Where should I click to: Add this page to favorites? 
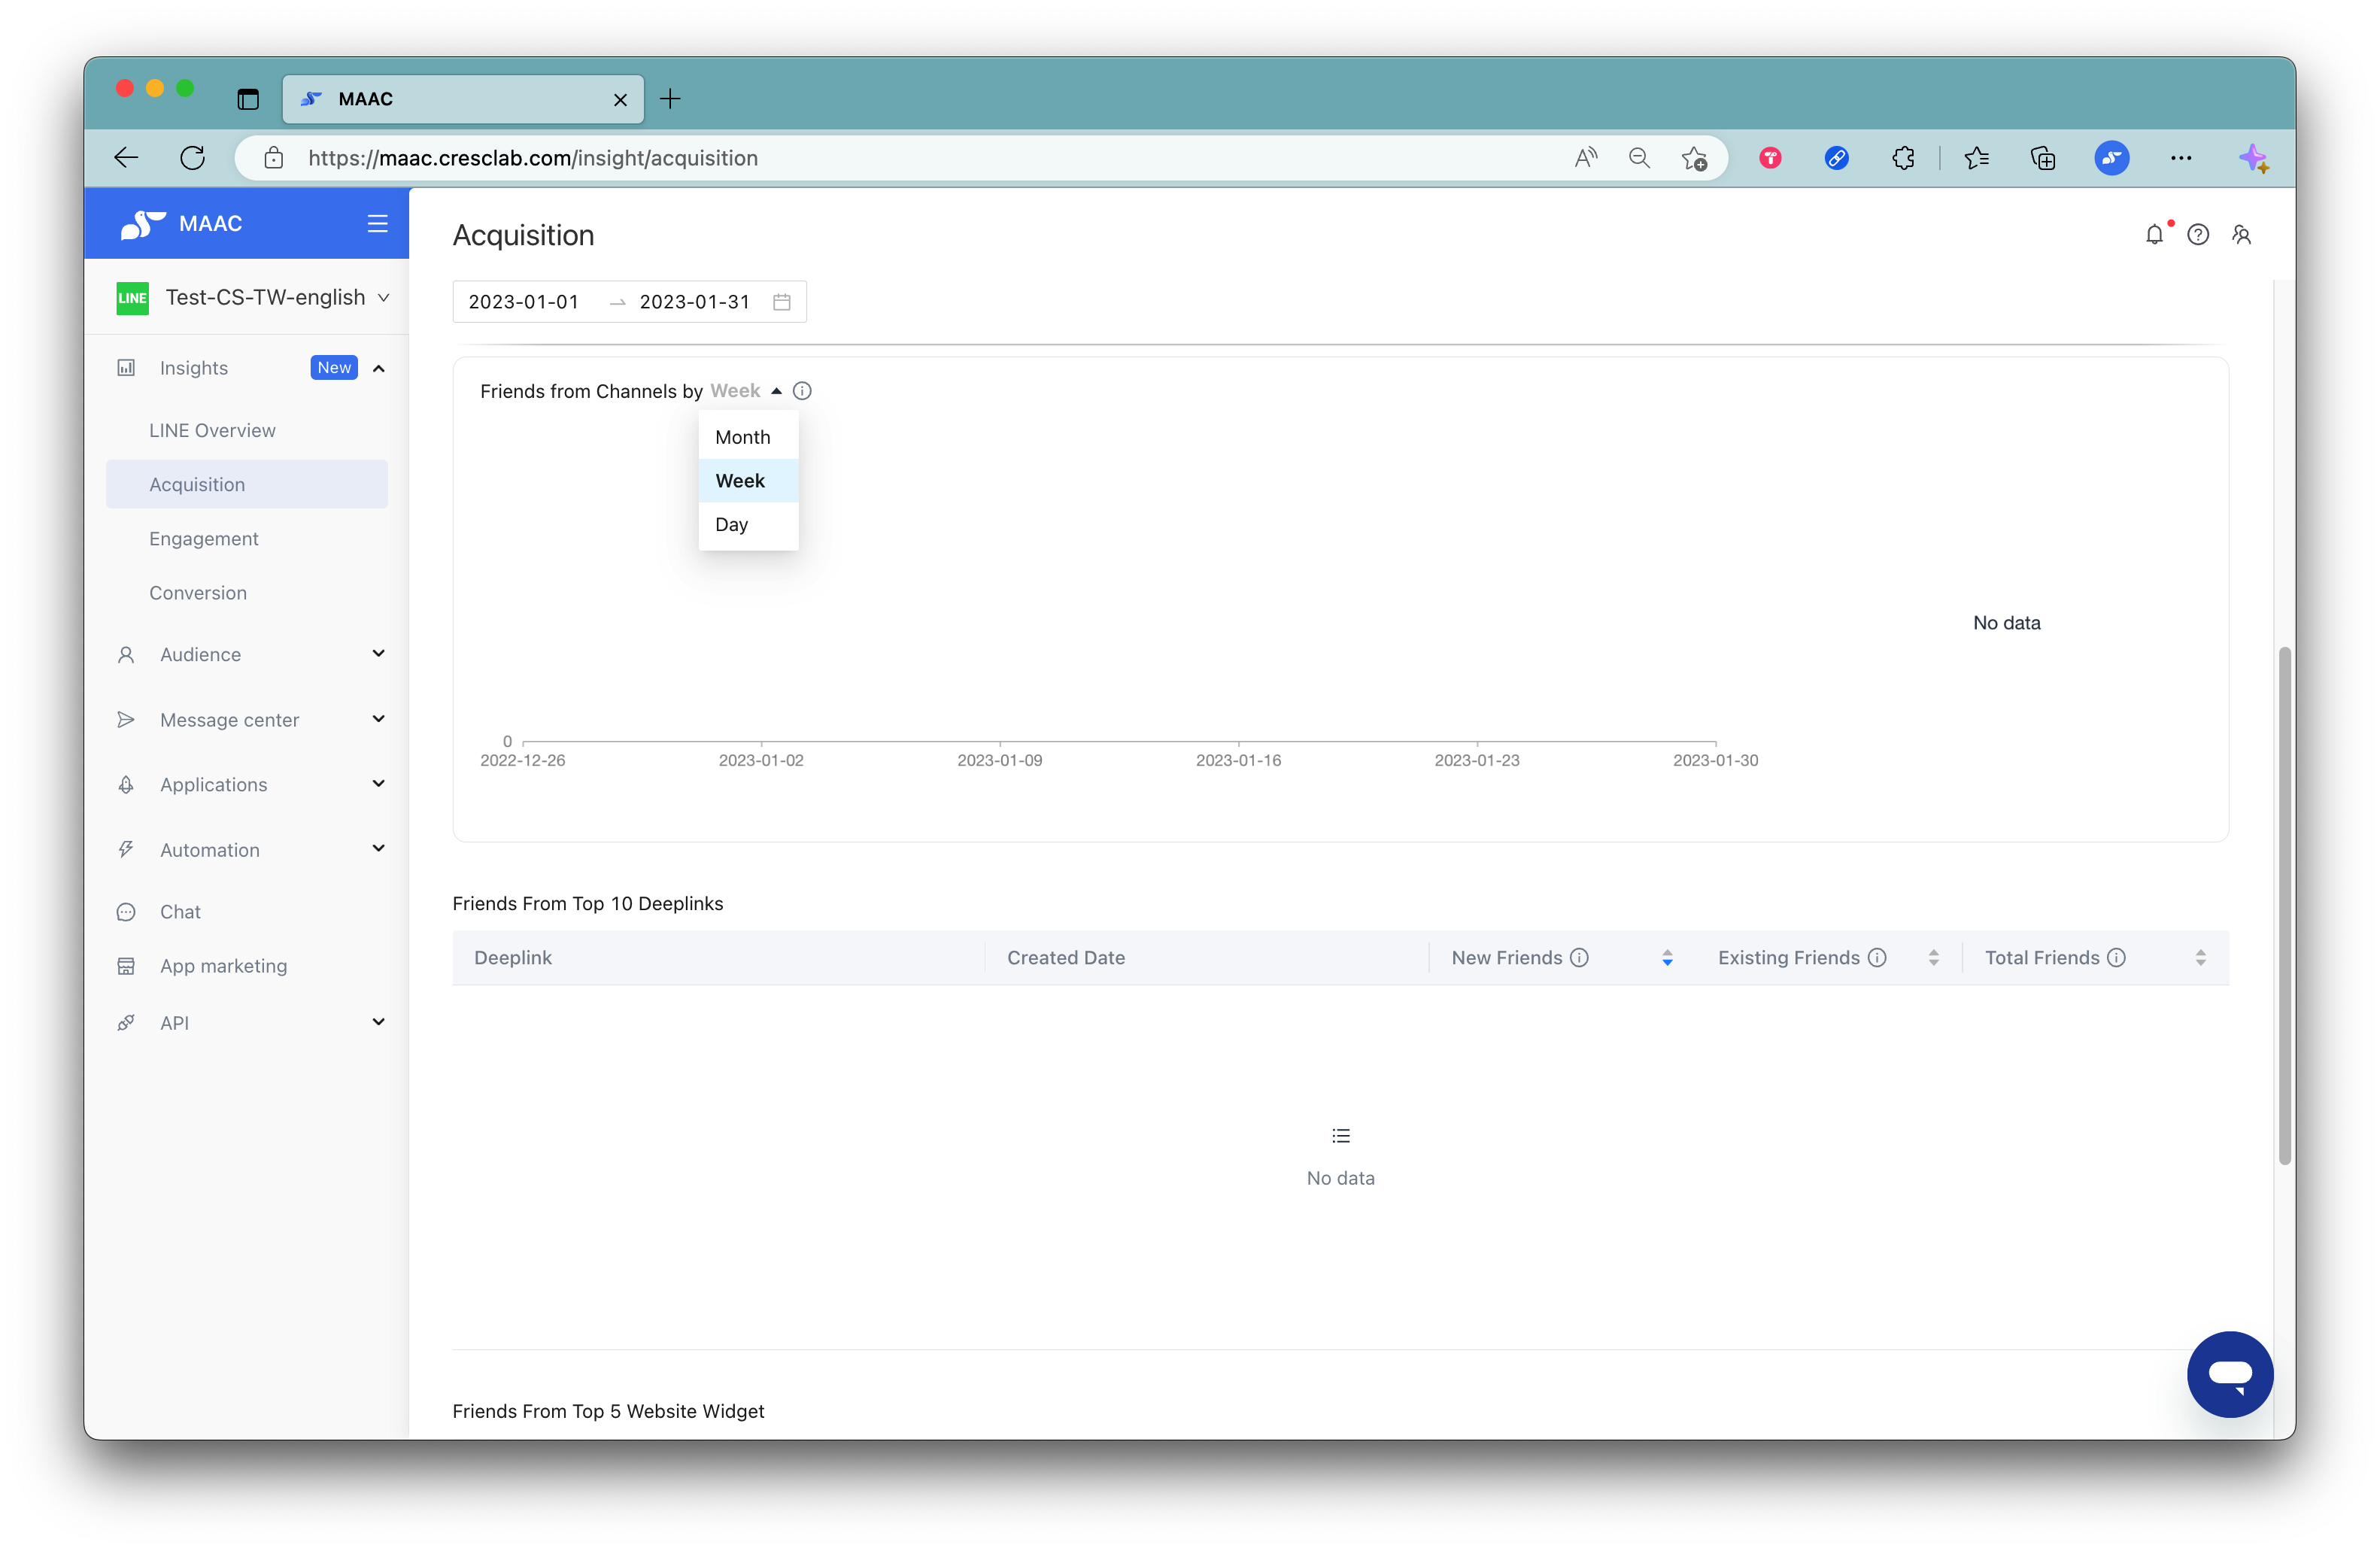pos(1694,158)
